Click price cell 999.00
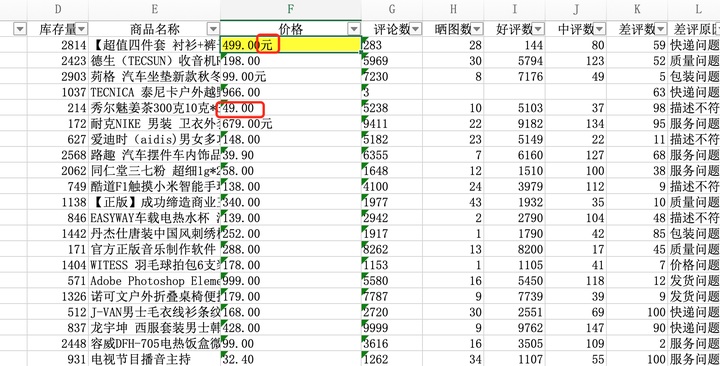 click(x=291, y=281)
